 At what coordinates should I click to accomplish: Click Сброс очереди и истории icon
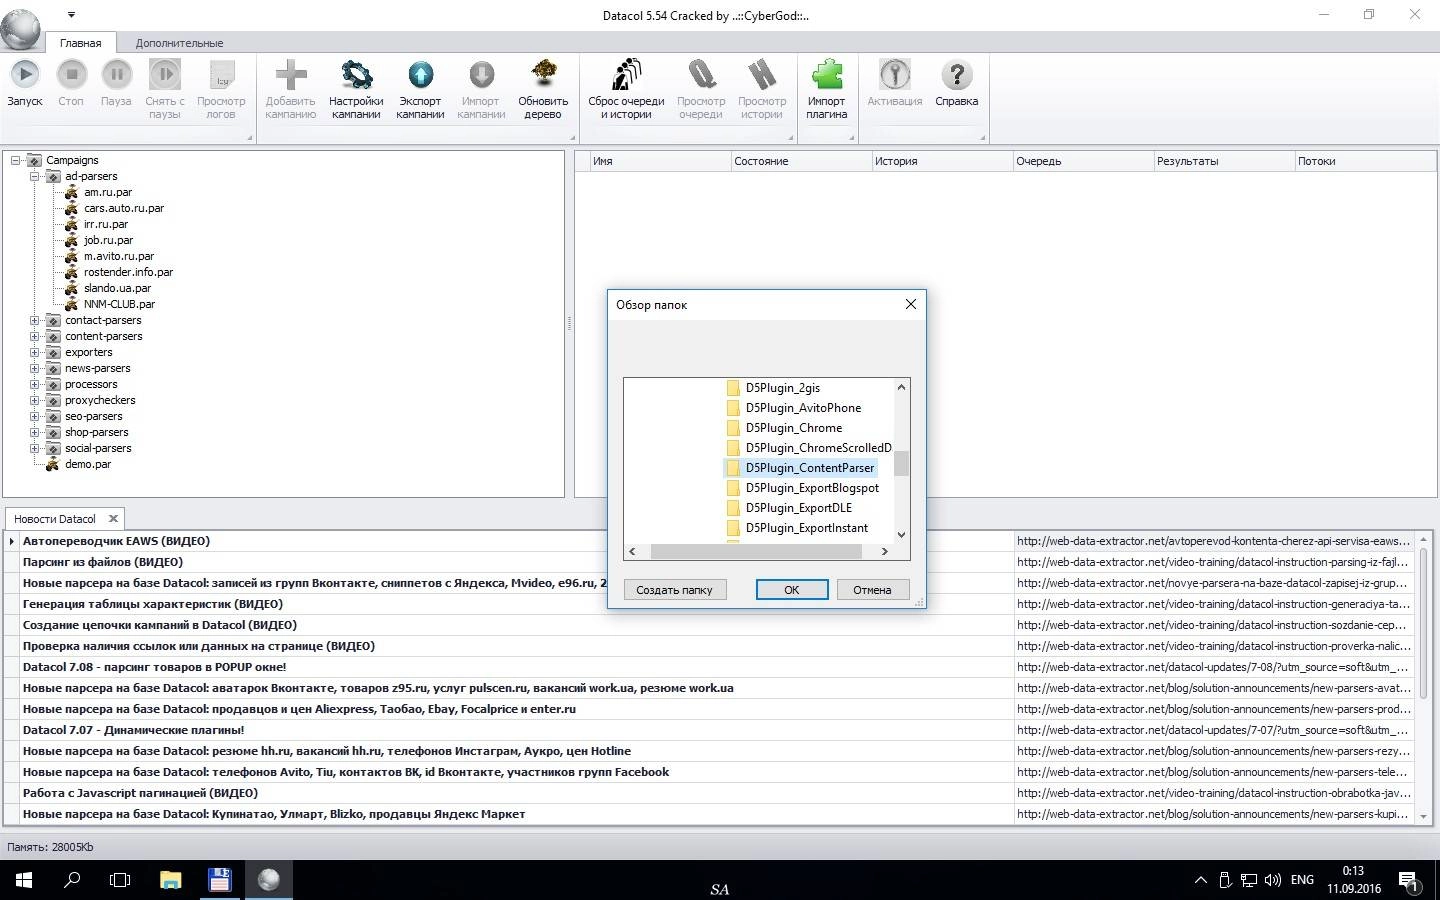pos(626,75)
